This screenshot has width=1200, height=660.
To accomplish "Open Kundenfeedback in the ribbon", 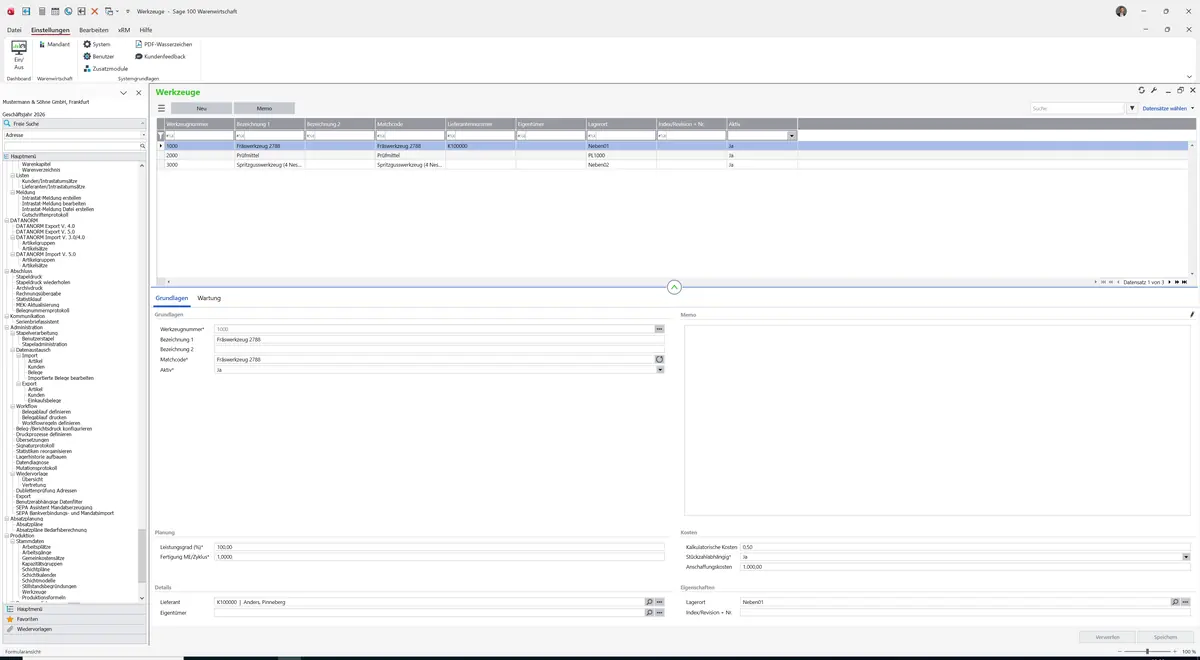I will (x=160, y=56).
